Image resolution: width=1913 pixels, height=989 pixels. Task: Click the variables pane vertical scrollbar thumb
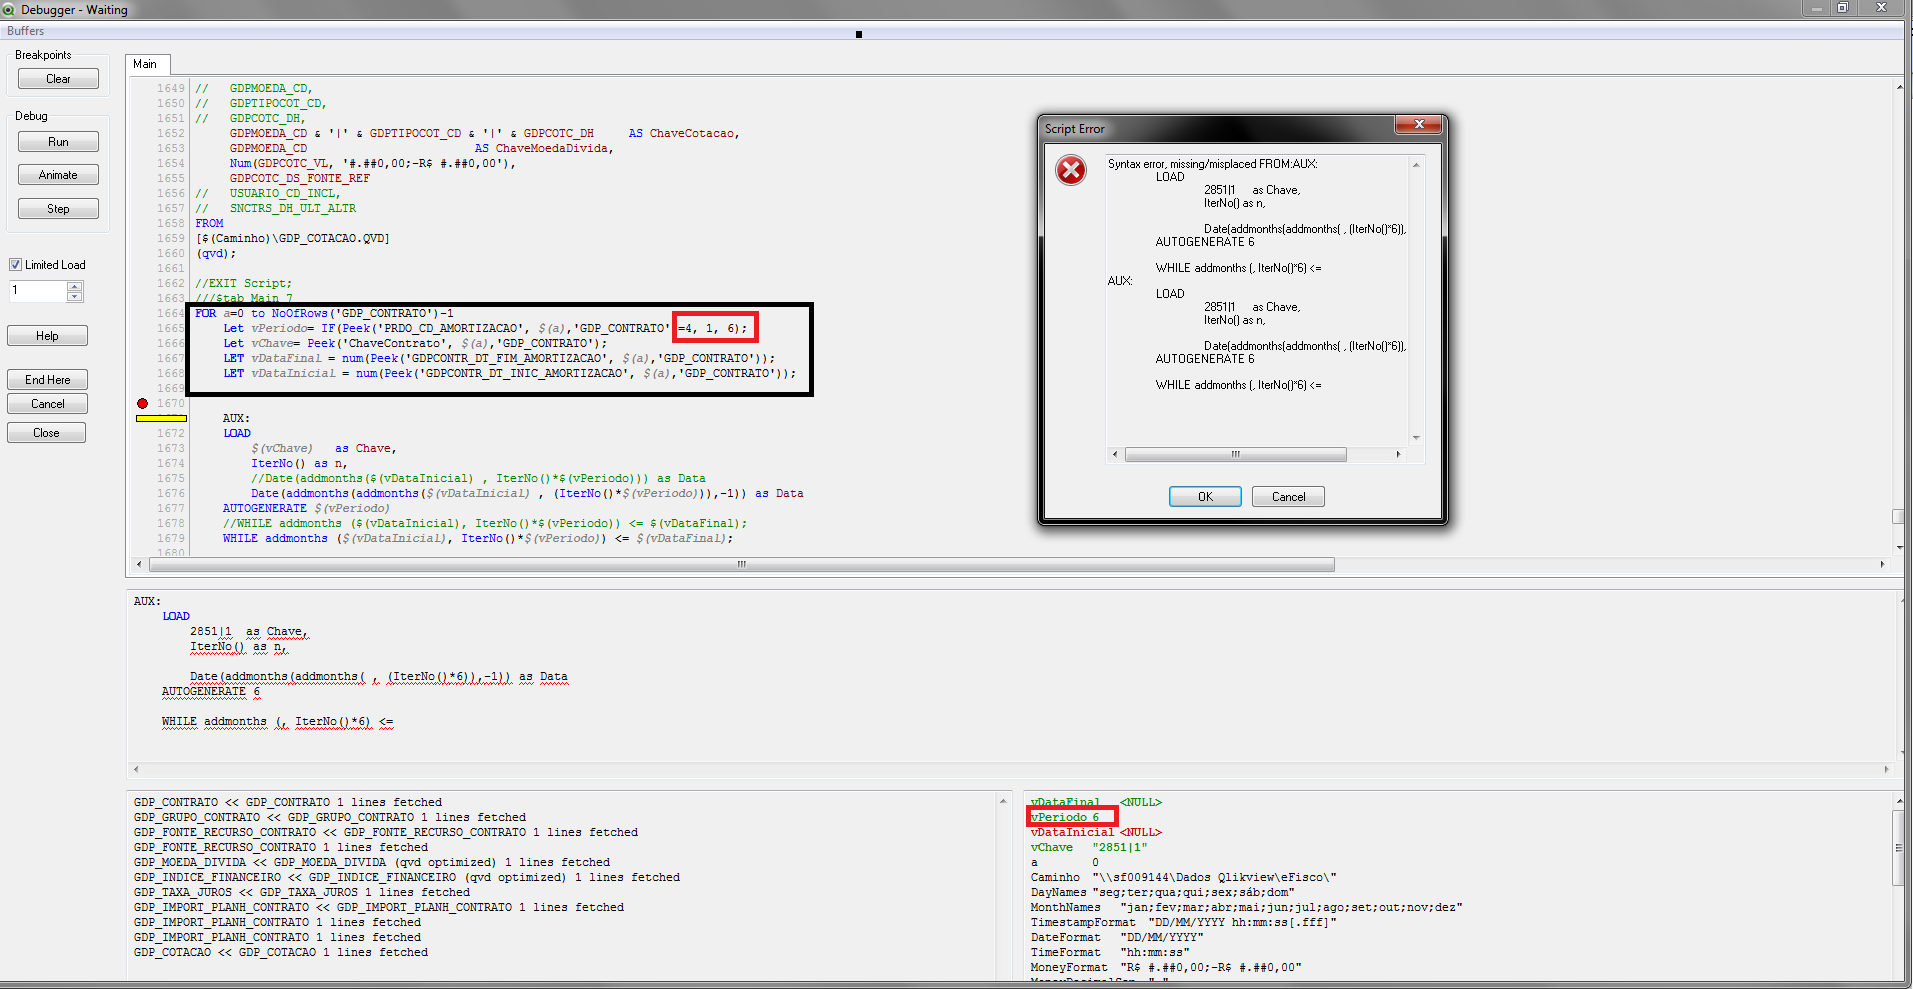[x=1899, y=848]
